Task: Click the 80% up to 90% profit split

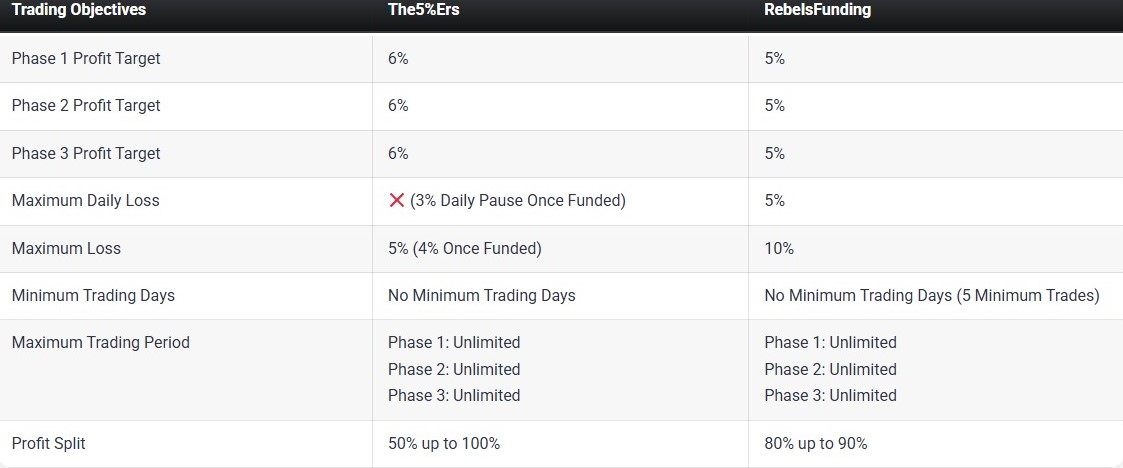Action: click(x=816, y=443)
